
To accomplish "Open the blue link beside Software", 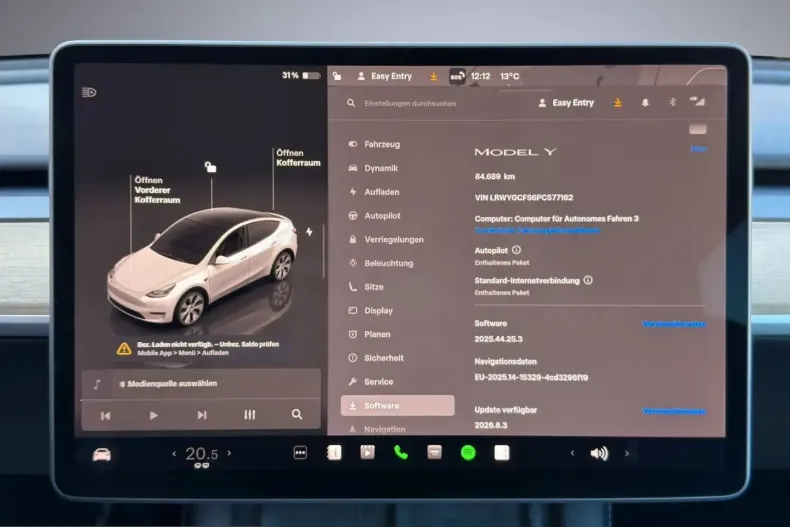I will (674, 323).
